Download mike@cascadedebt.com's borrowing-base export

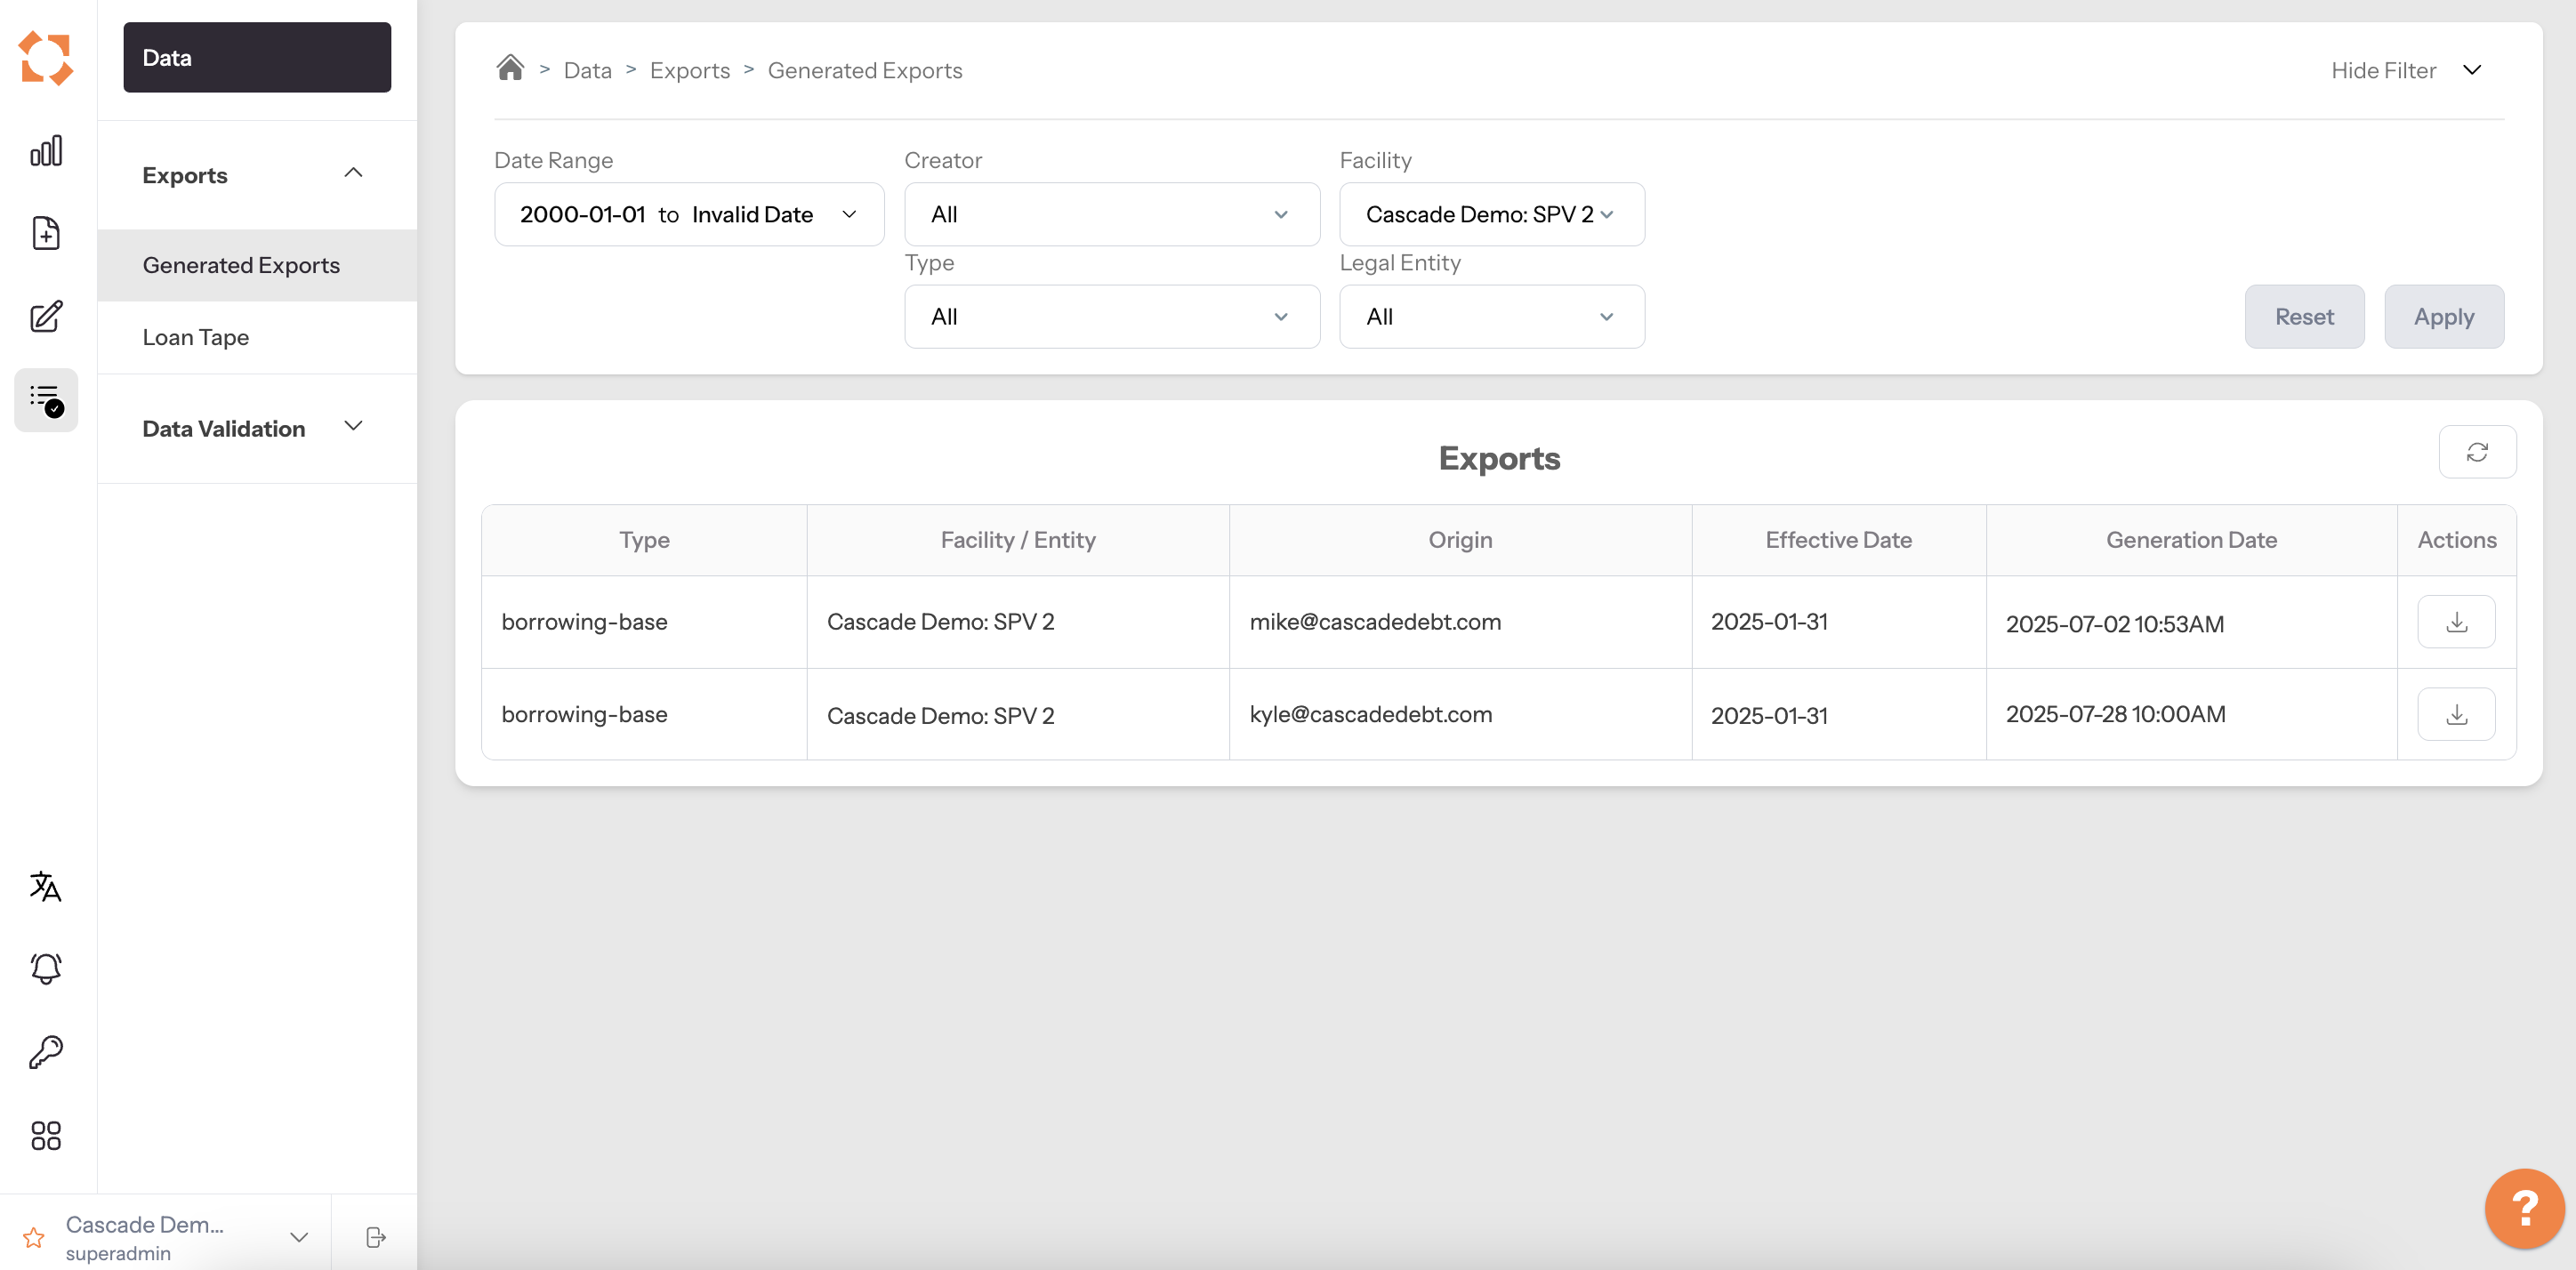click(2455, 622)
